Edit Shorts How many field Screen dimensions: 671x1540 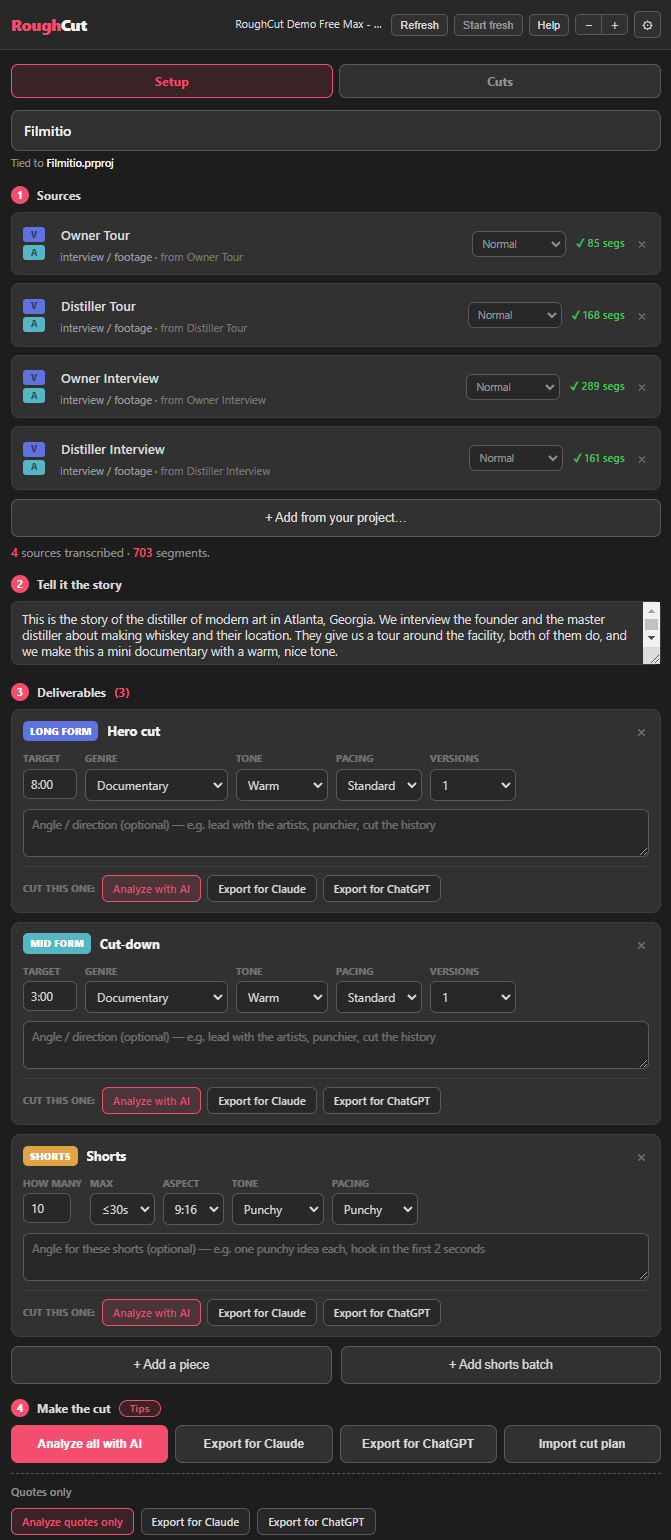coord(47,1208)
